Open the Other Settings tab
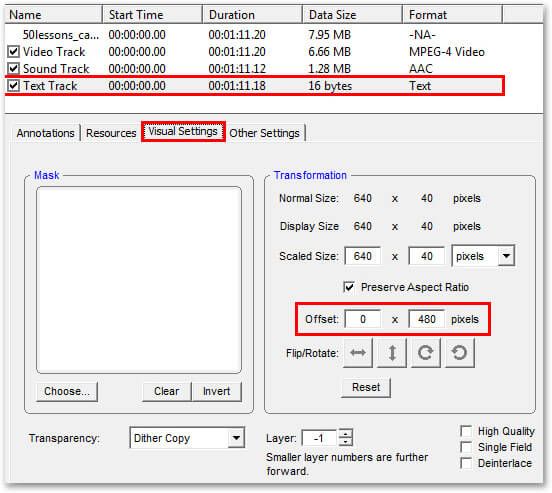The height and width of the screenshot is (493, 552). (x=264, y=133)
